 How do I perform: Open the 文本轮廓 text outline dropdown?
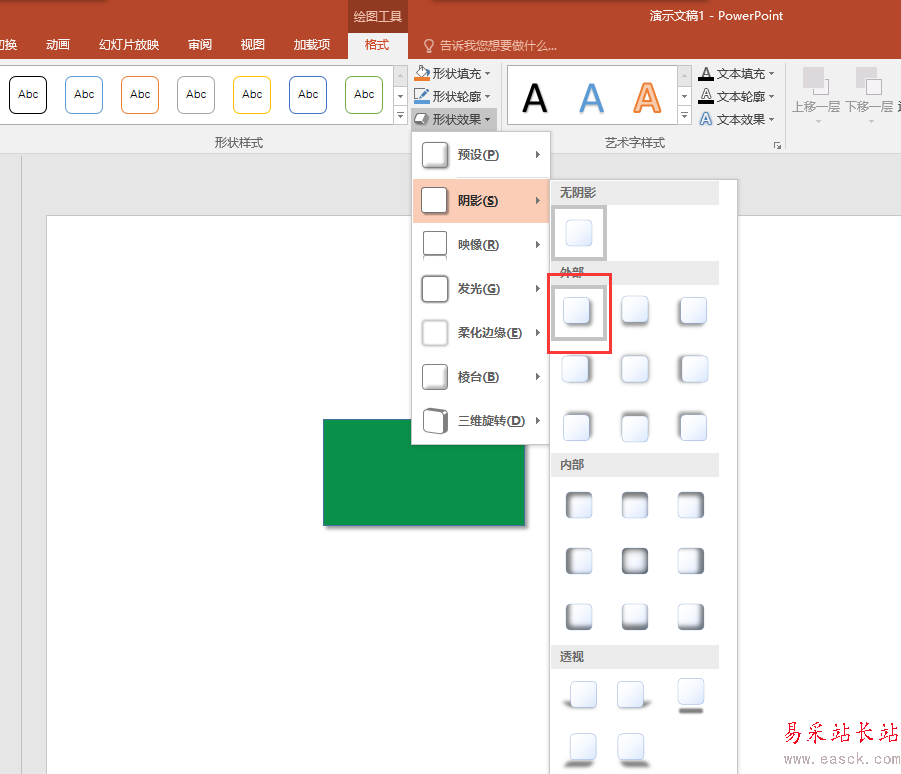tap(736, 96)
